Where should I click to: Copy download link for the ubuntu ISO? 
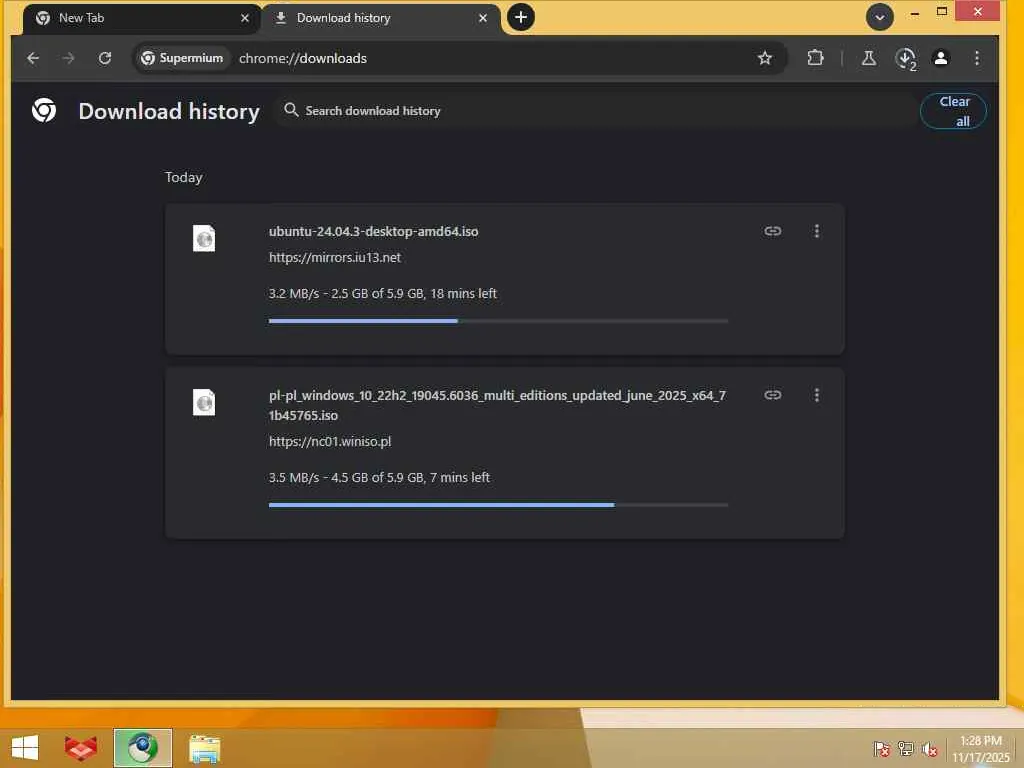coord(773,231)
